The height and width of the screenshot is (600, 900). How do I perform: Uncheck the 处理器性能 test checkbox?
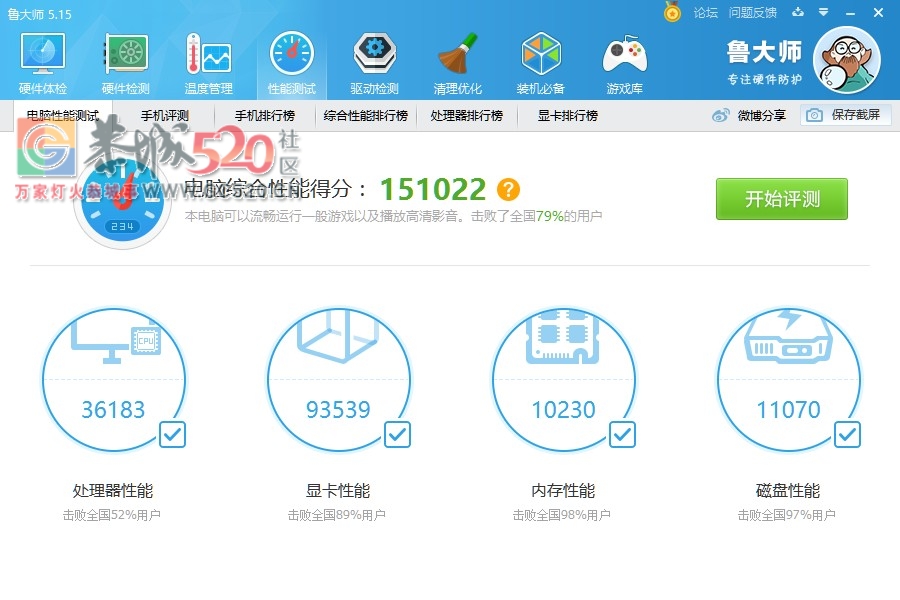(x=172, y=434)
